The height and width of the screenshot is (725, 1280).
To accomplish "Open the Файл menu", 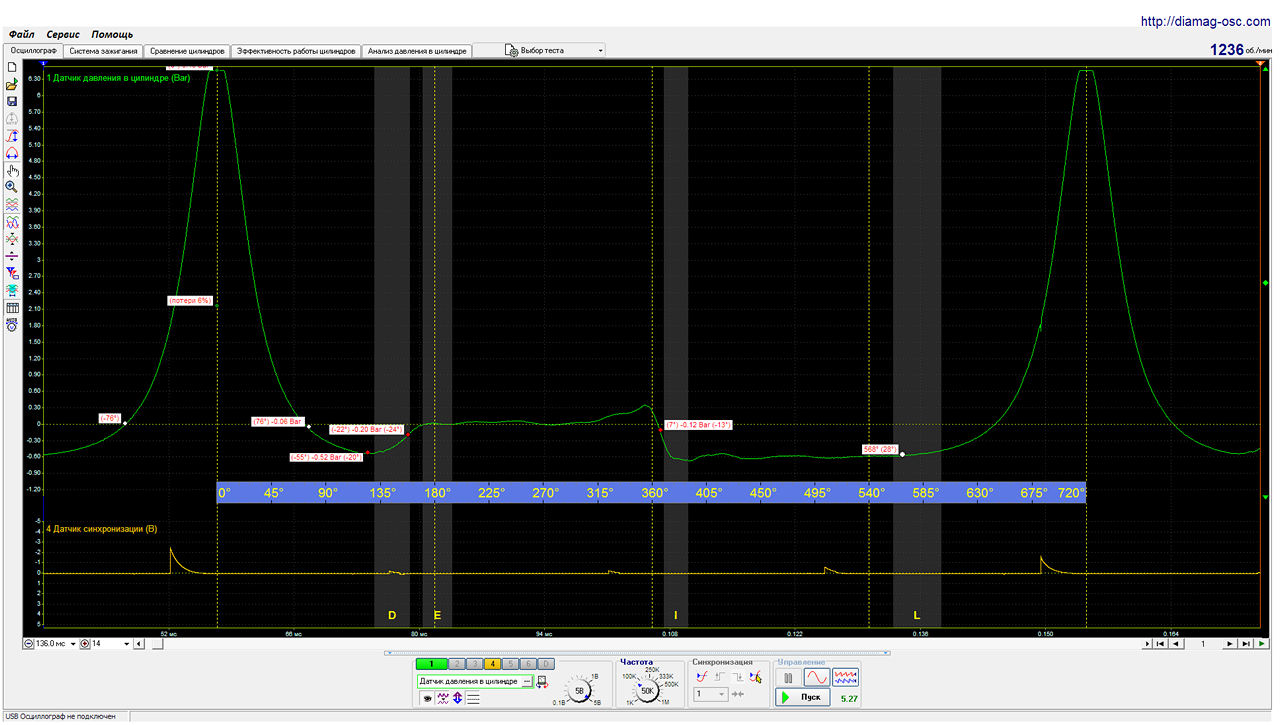I will (x=21, y=34).
